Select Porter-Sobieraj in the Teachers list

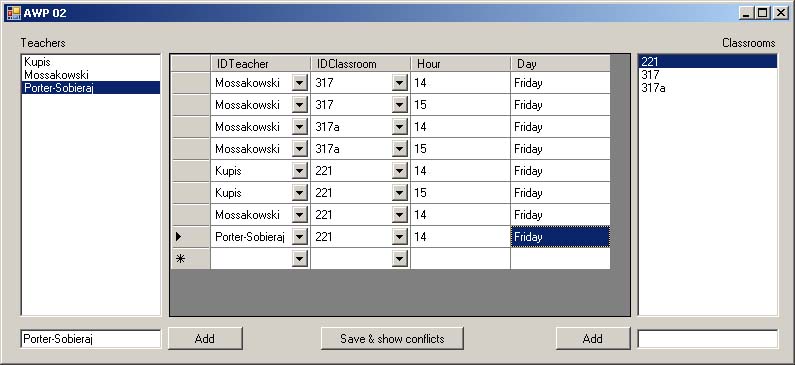pos(91,88)
